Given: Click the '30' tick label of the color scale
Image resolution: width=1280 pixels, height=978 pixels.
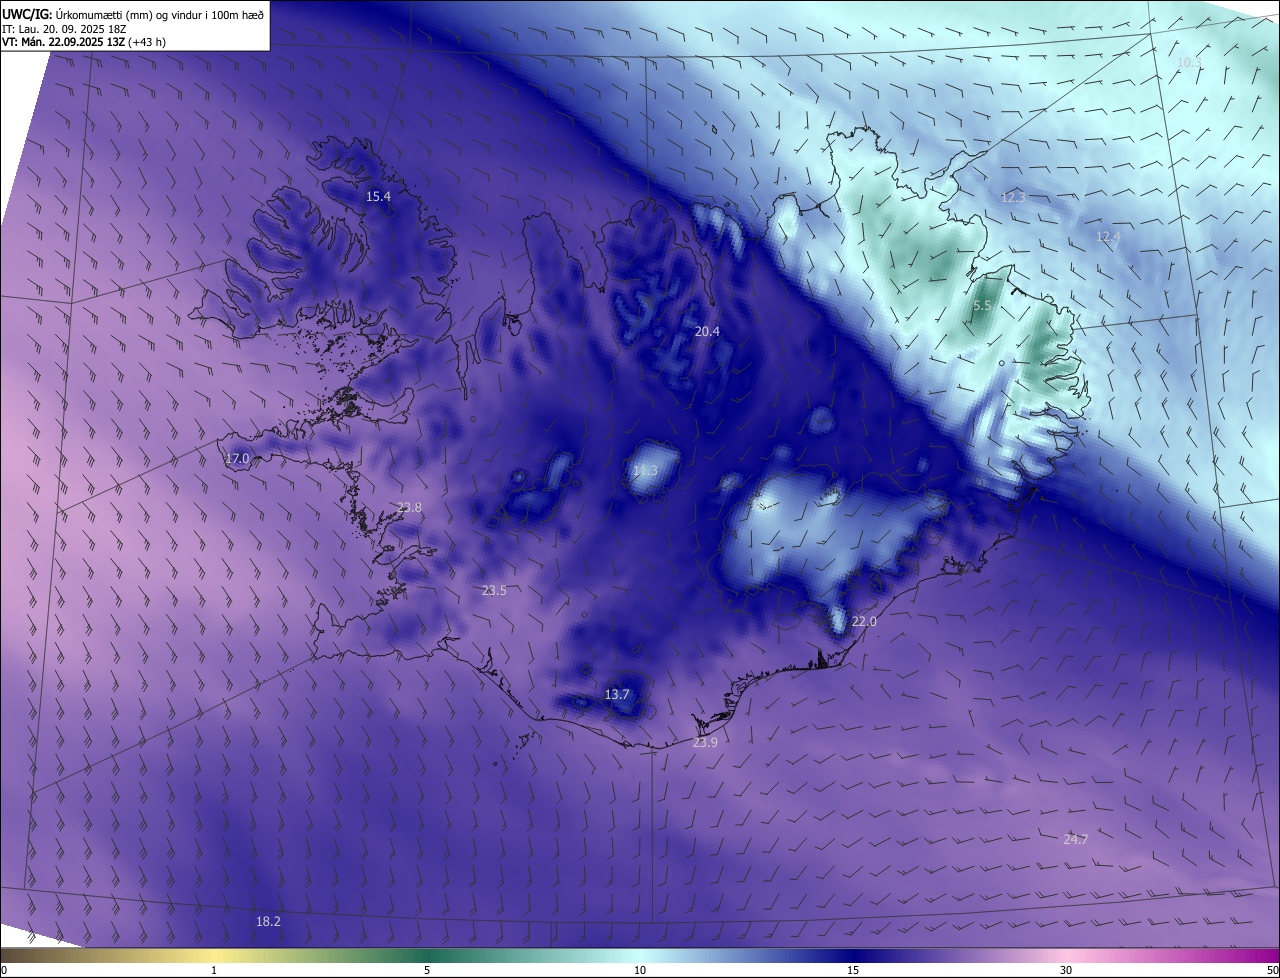Looking at the screenshot, I should tap(1066, 970).
